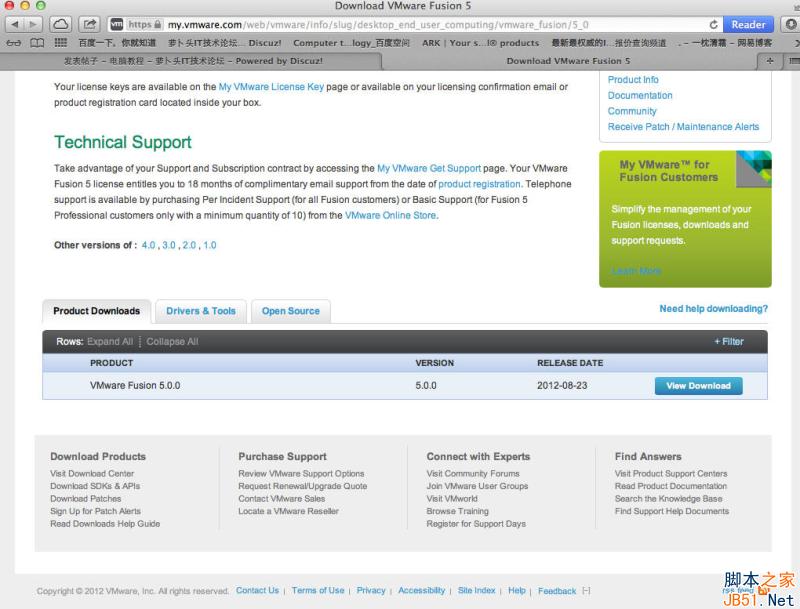This screenshot has width=800, height=609.
Task: Open Product Info sidebar link
Action: click(x=633, y=80)
